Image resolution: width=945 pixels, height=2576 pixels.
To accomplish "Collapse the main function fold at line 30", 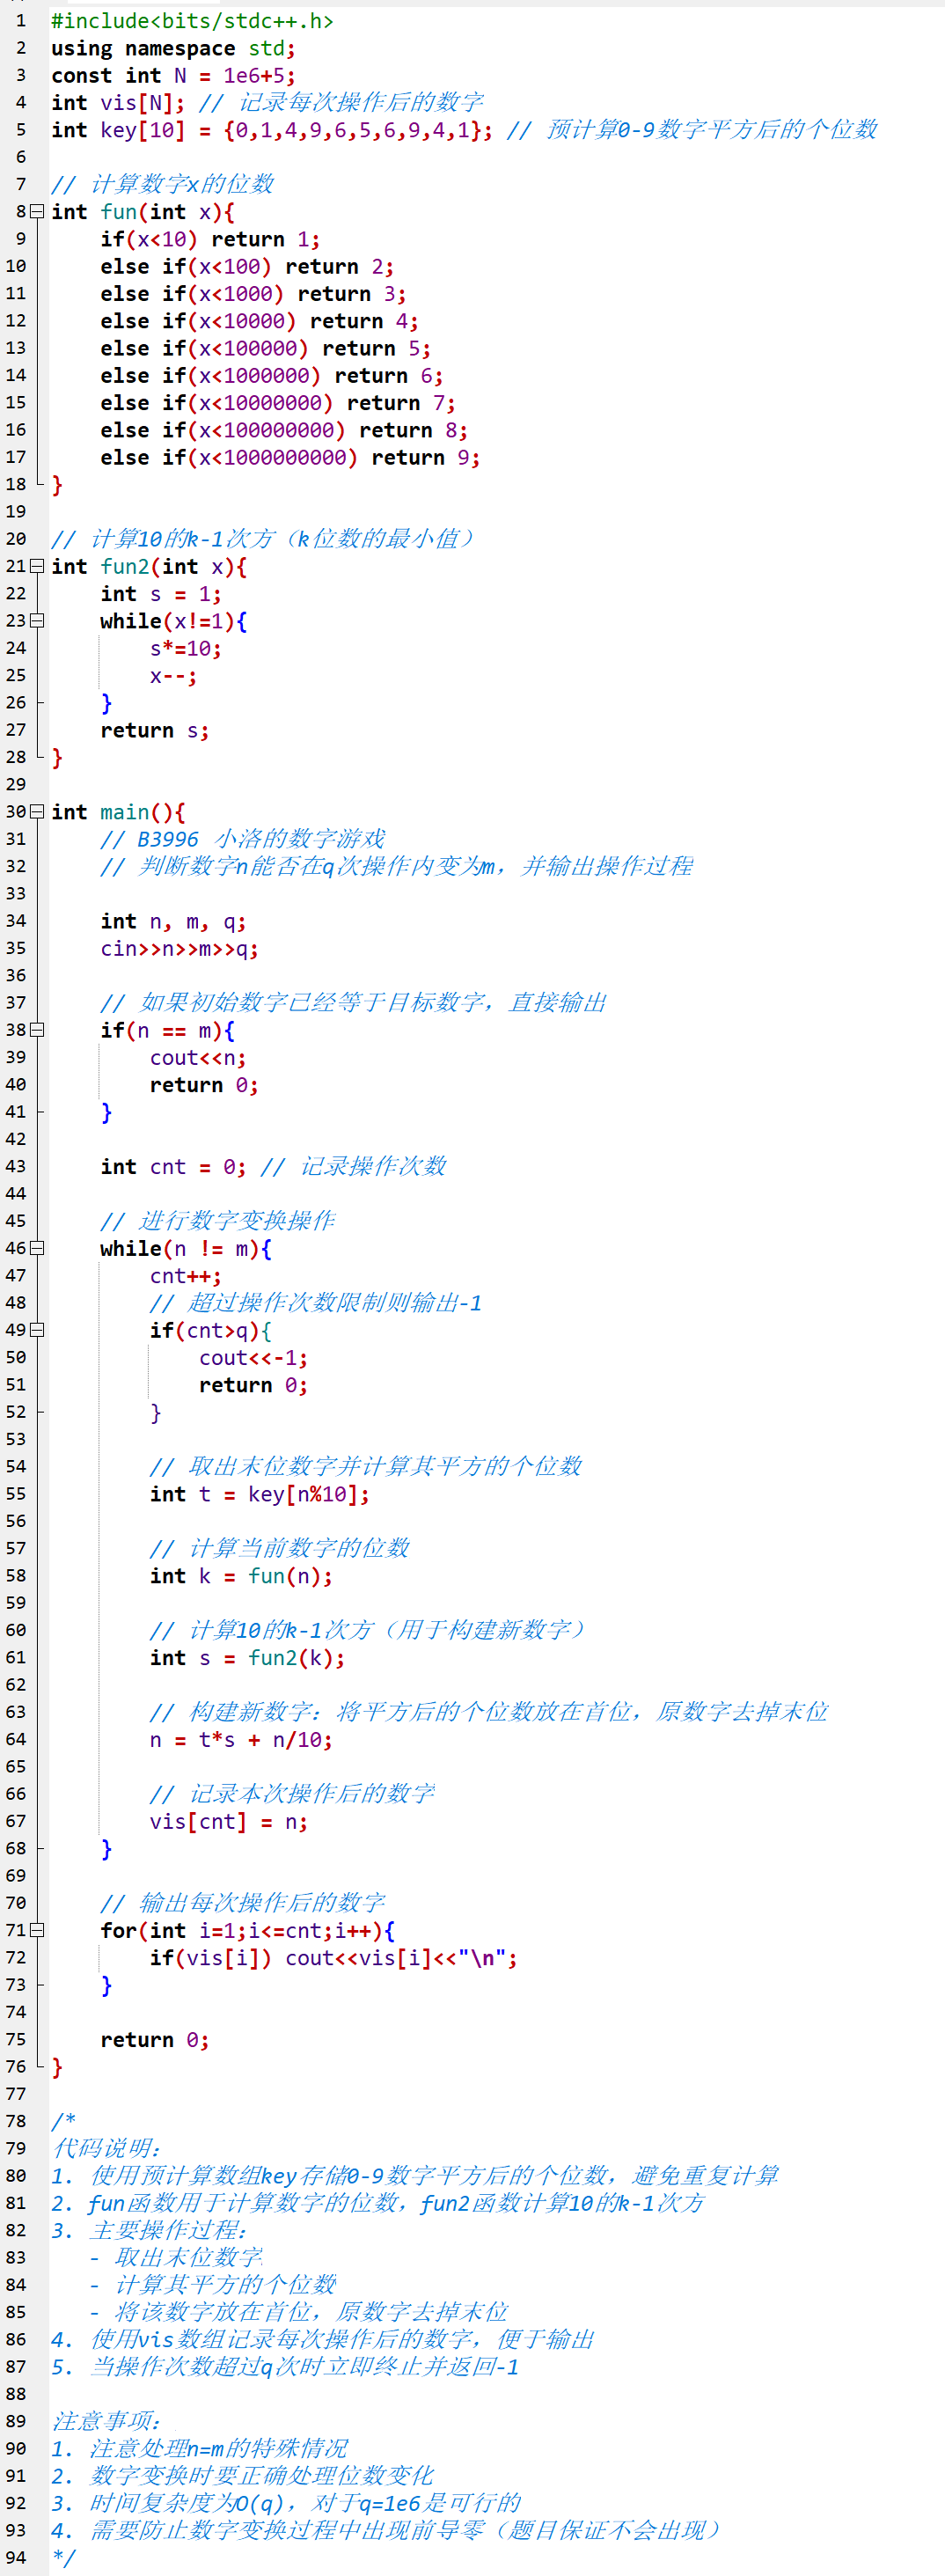I will tap(37, 812).
